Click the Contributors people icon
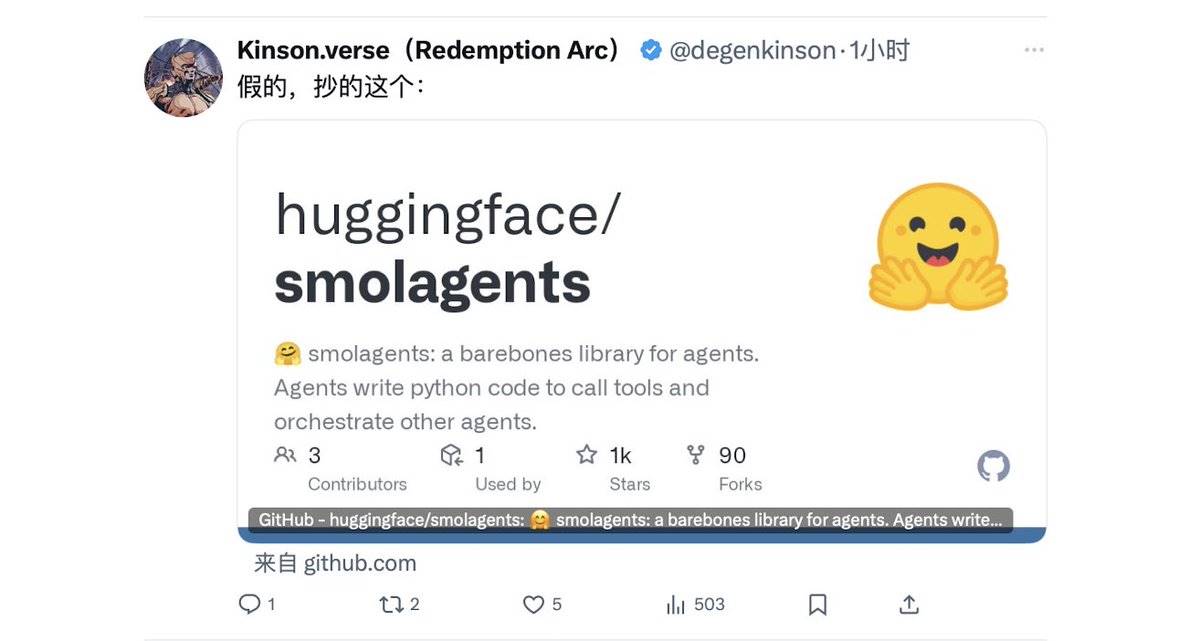The image size is (1200, 641). 285,455
